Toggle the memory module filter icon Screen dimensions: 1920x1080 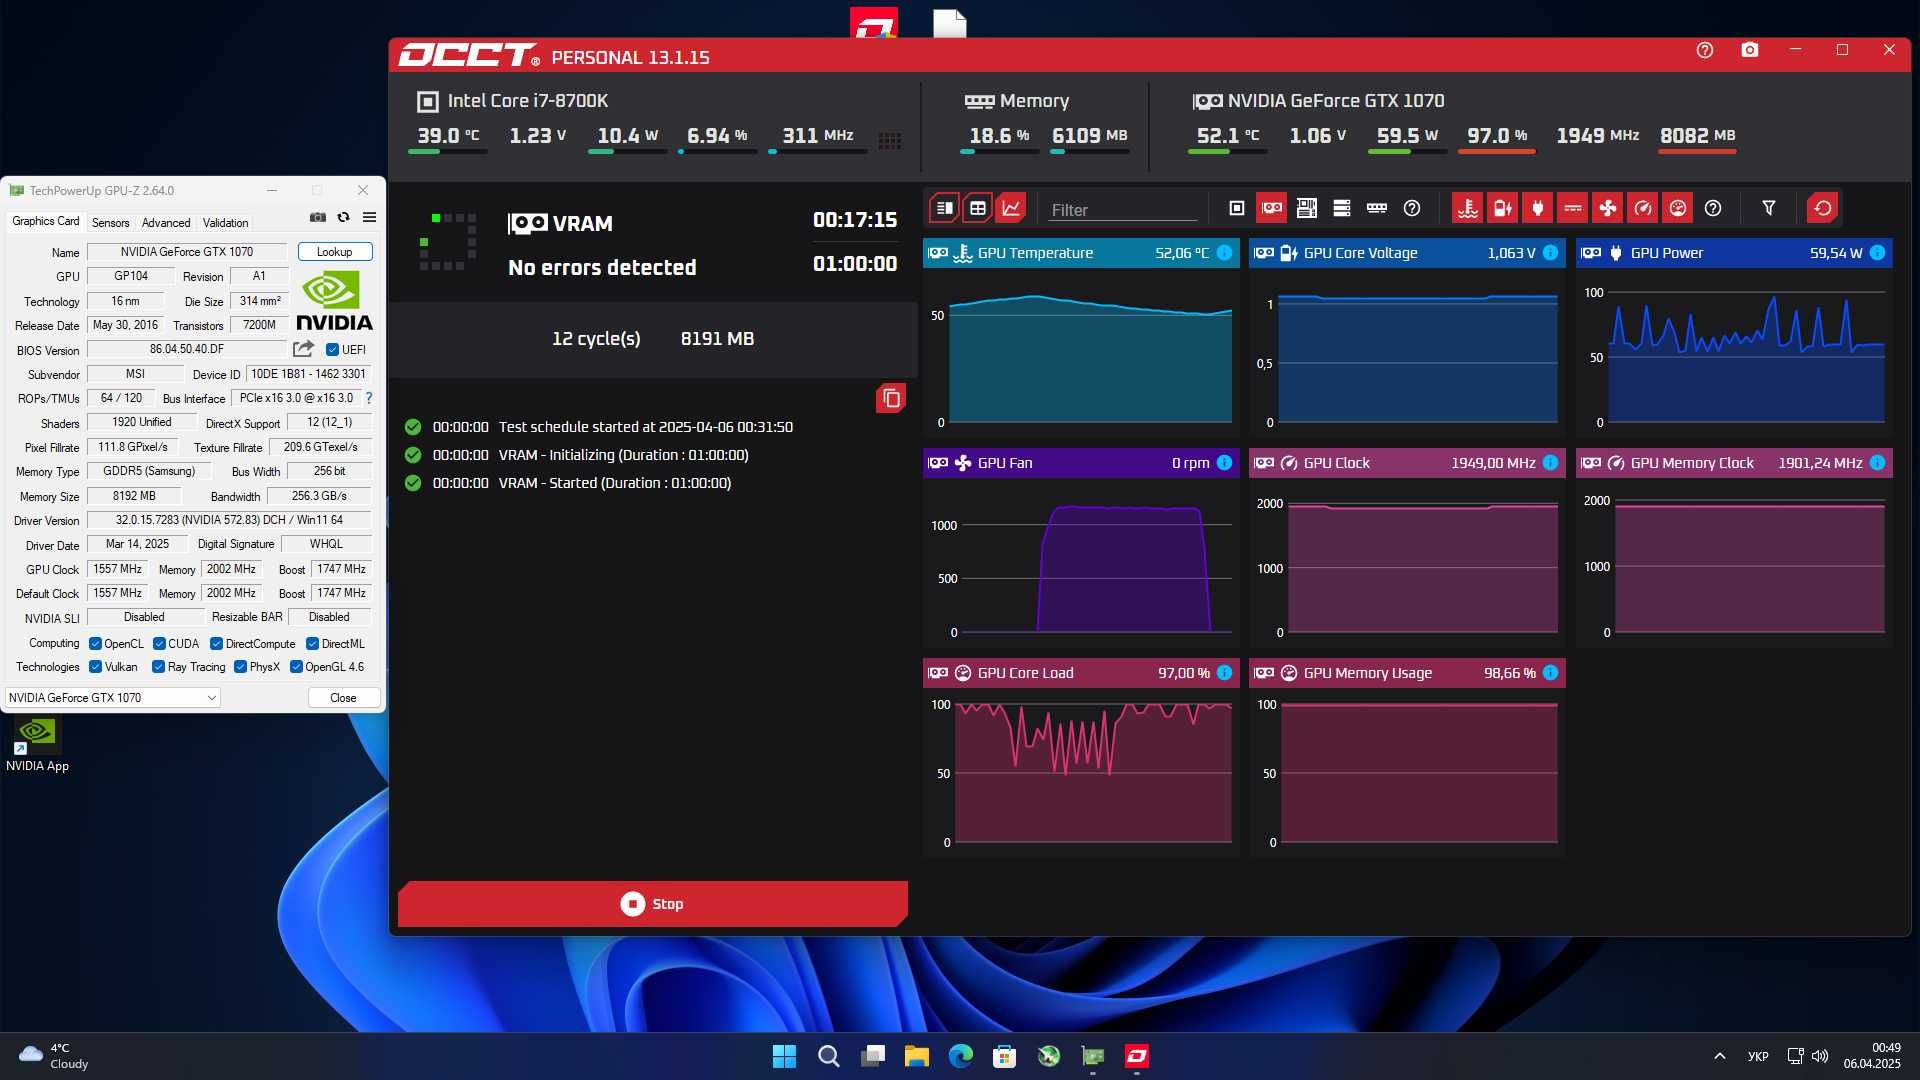1377,208
